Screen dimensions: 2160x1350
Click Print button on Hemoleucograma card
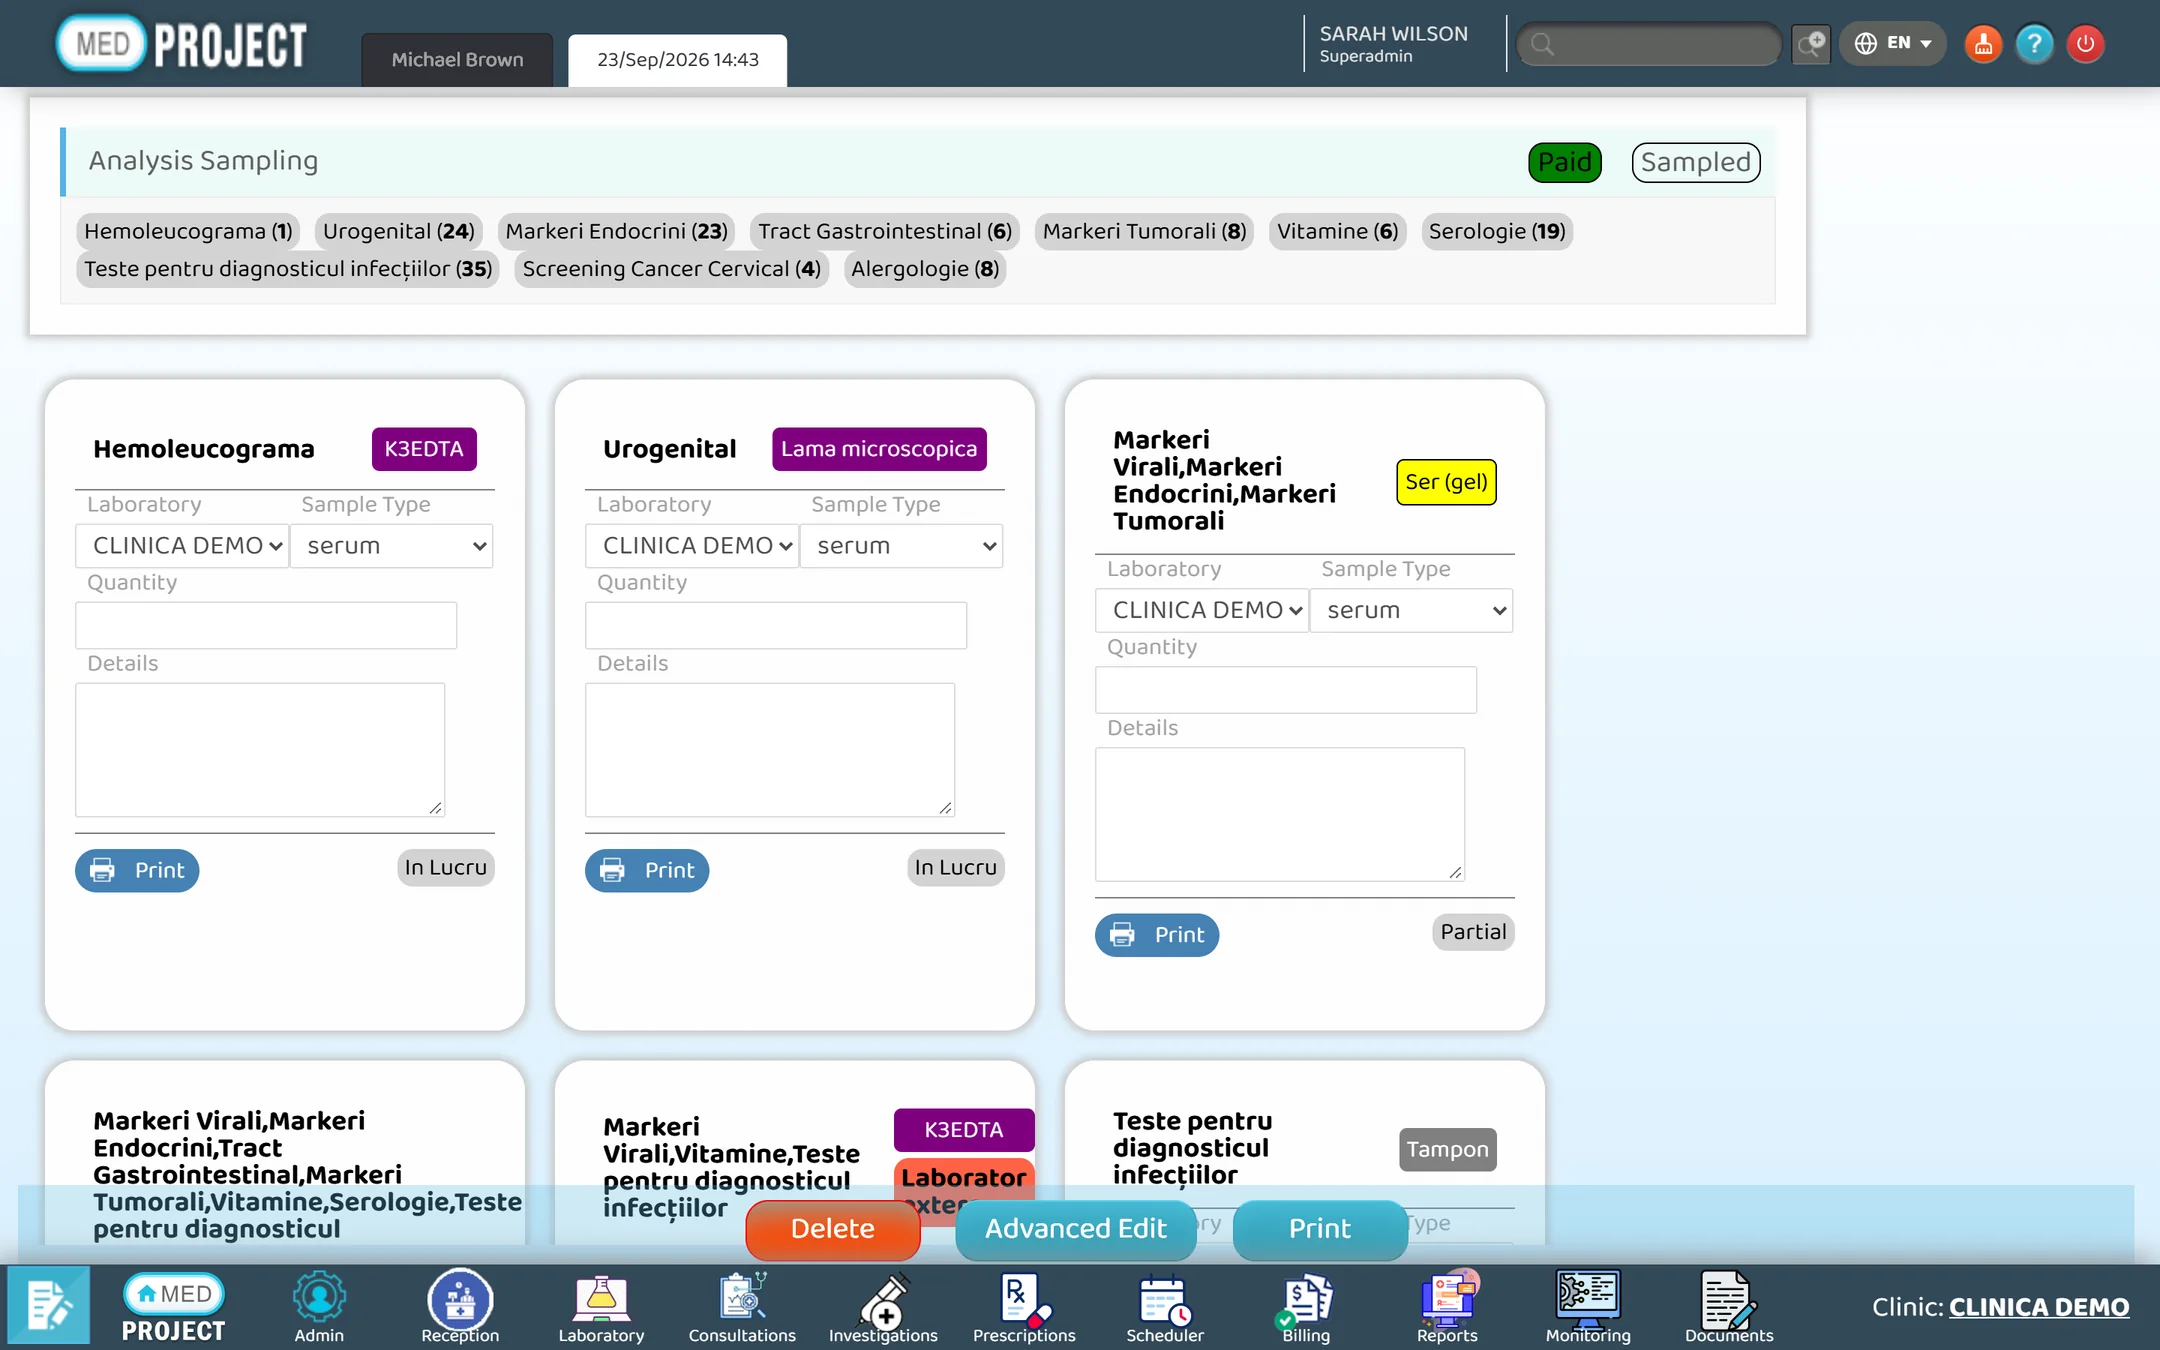click(x=137, y=870)
